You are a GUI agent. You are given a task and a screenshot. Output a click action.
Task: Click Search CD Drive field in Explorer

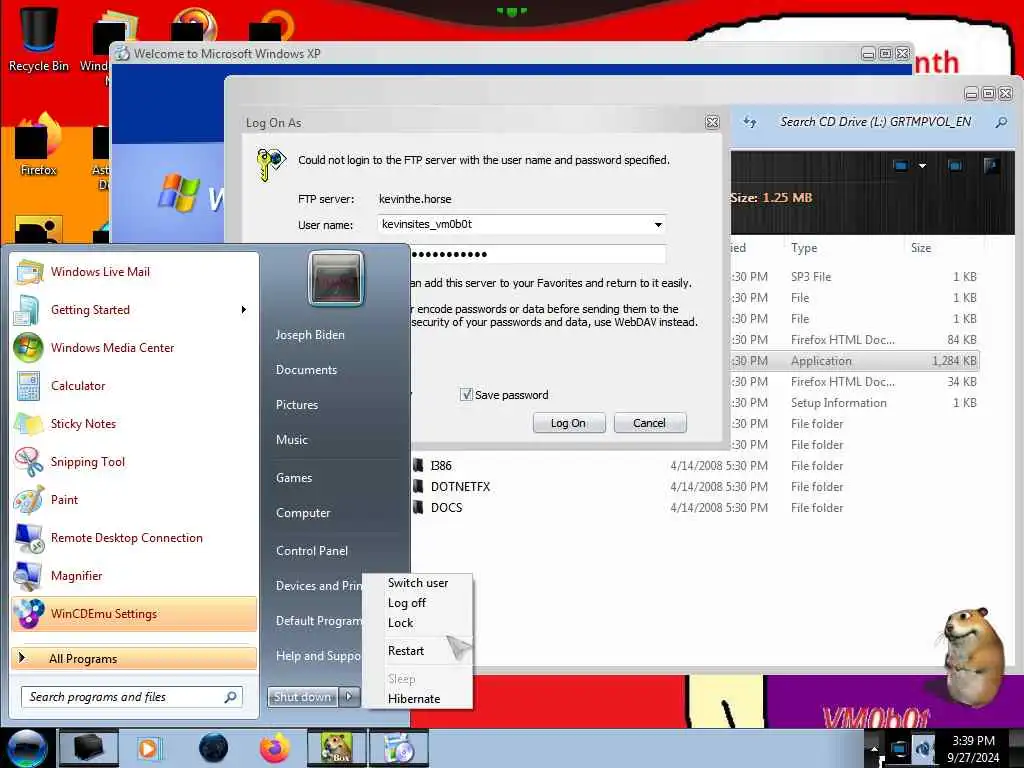[875, 122]
